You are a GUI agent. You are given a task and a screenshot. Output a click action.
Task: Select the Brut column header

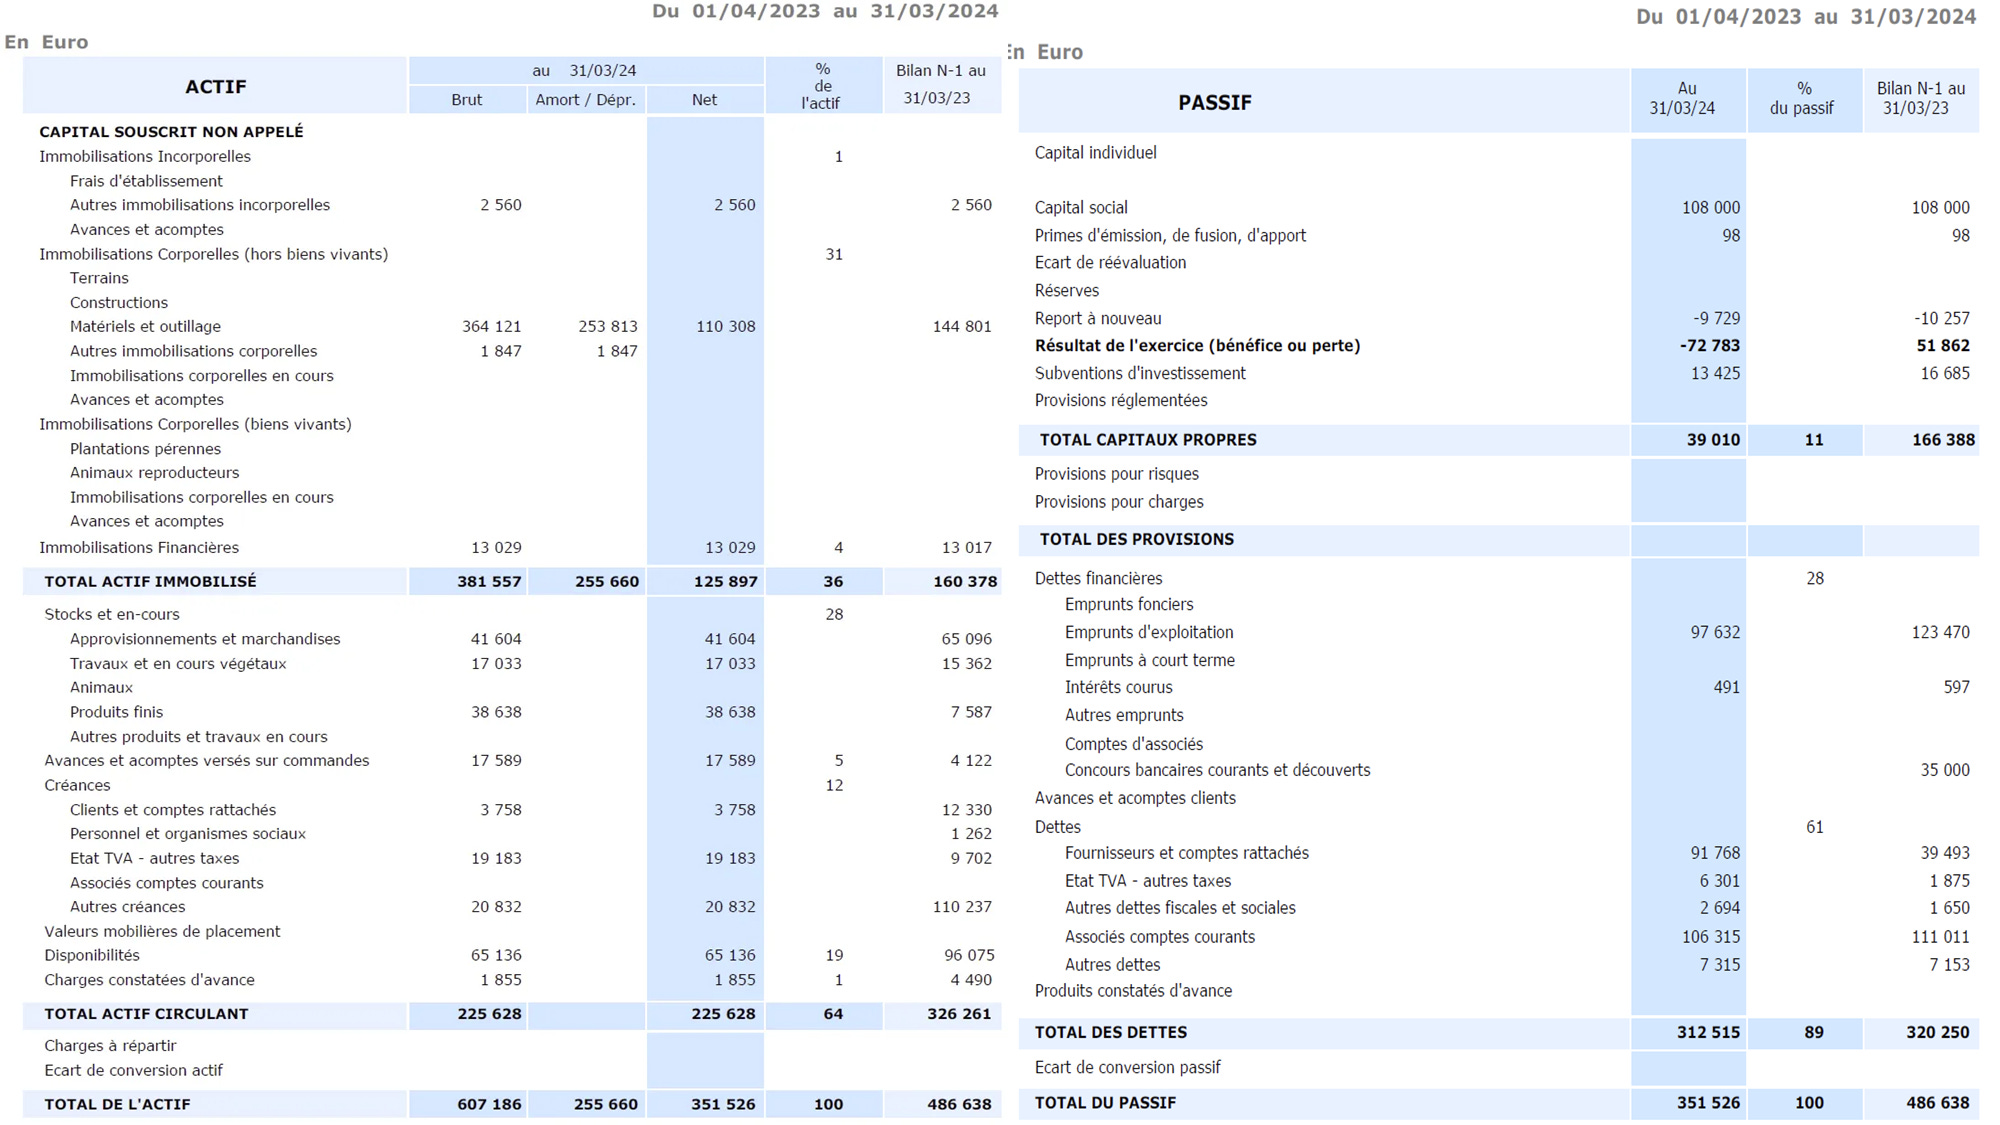pyautogui.click(x=466, y=100)
